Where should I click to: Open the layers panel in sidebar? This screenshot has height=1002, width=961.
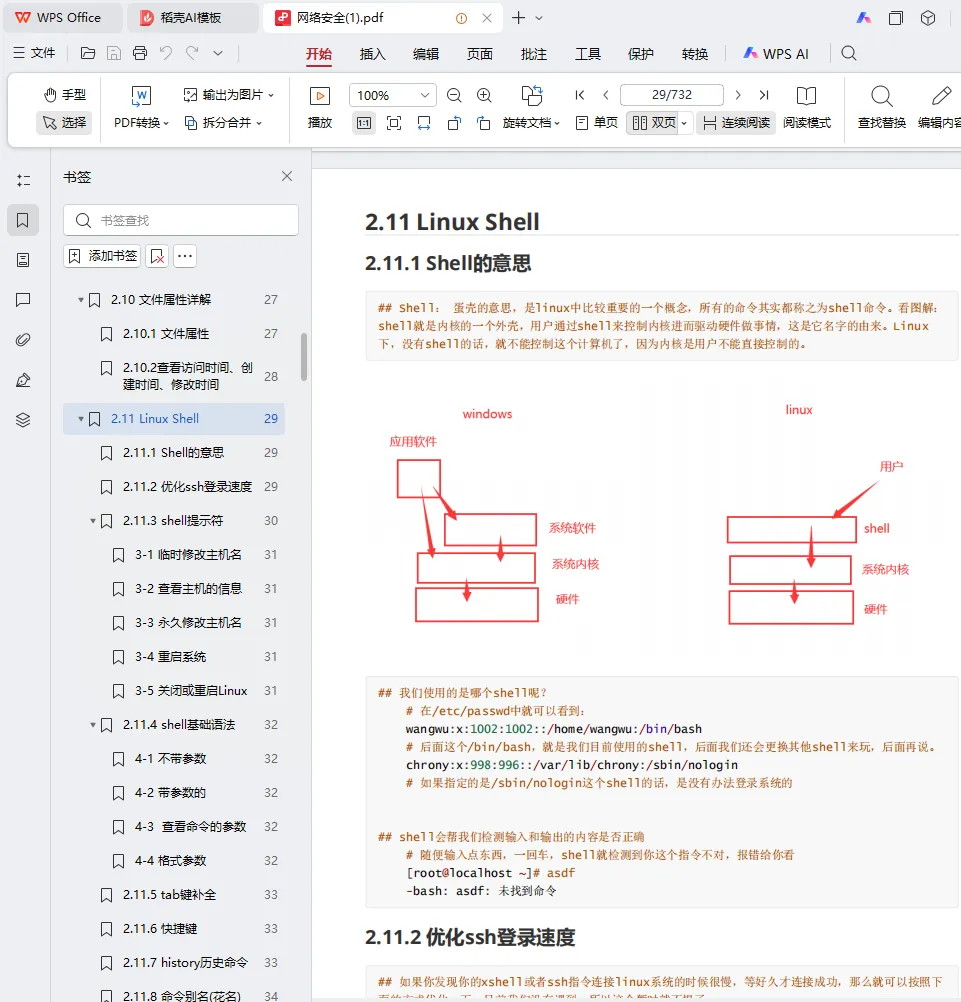pyautogui.click(x=23, y=420)
